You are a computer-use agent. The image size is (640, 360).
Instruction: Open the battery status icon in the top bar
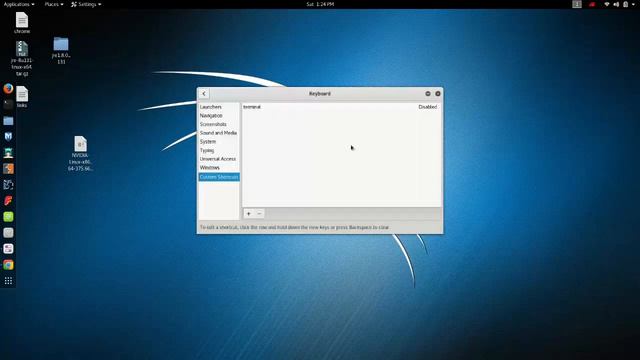pyautogui.click(x=625, y=4)
